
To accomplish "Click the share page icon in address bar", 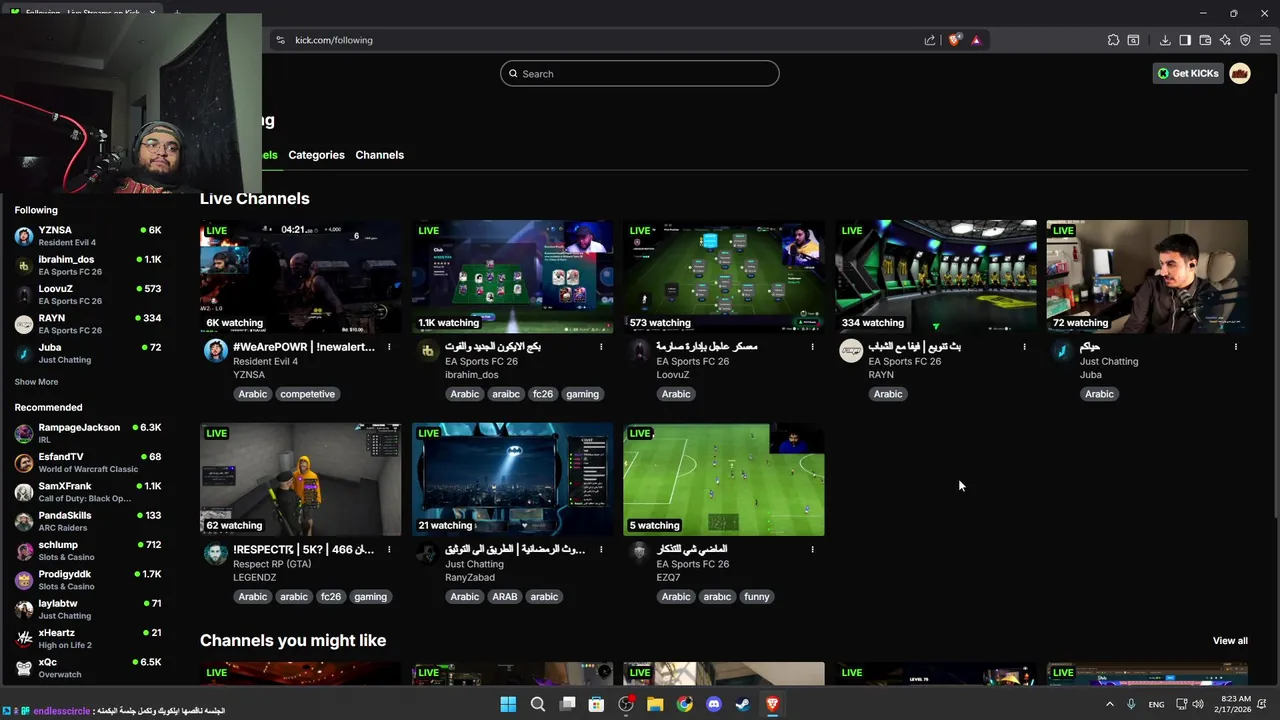I will point(930,40).
